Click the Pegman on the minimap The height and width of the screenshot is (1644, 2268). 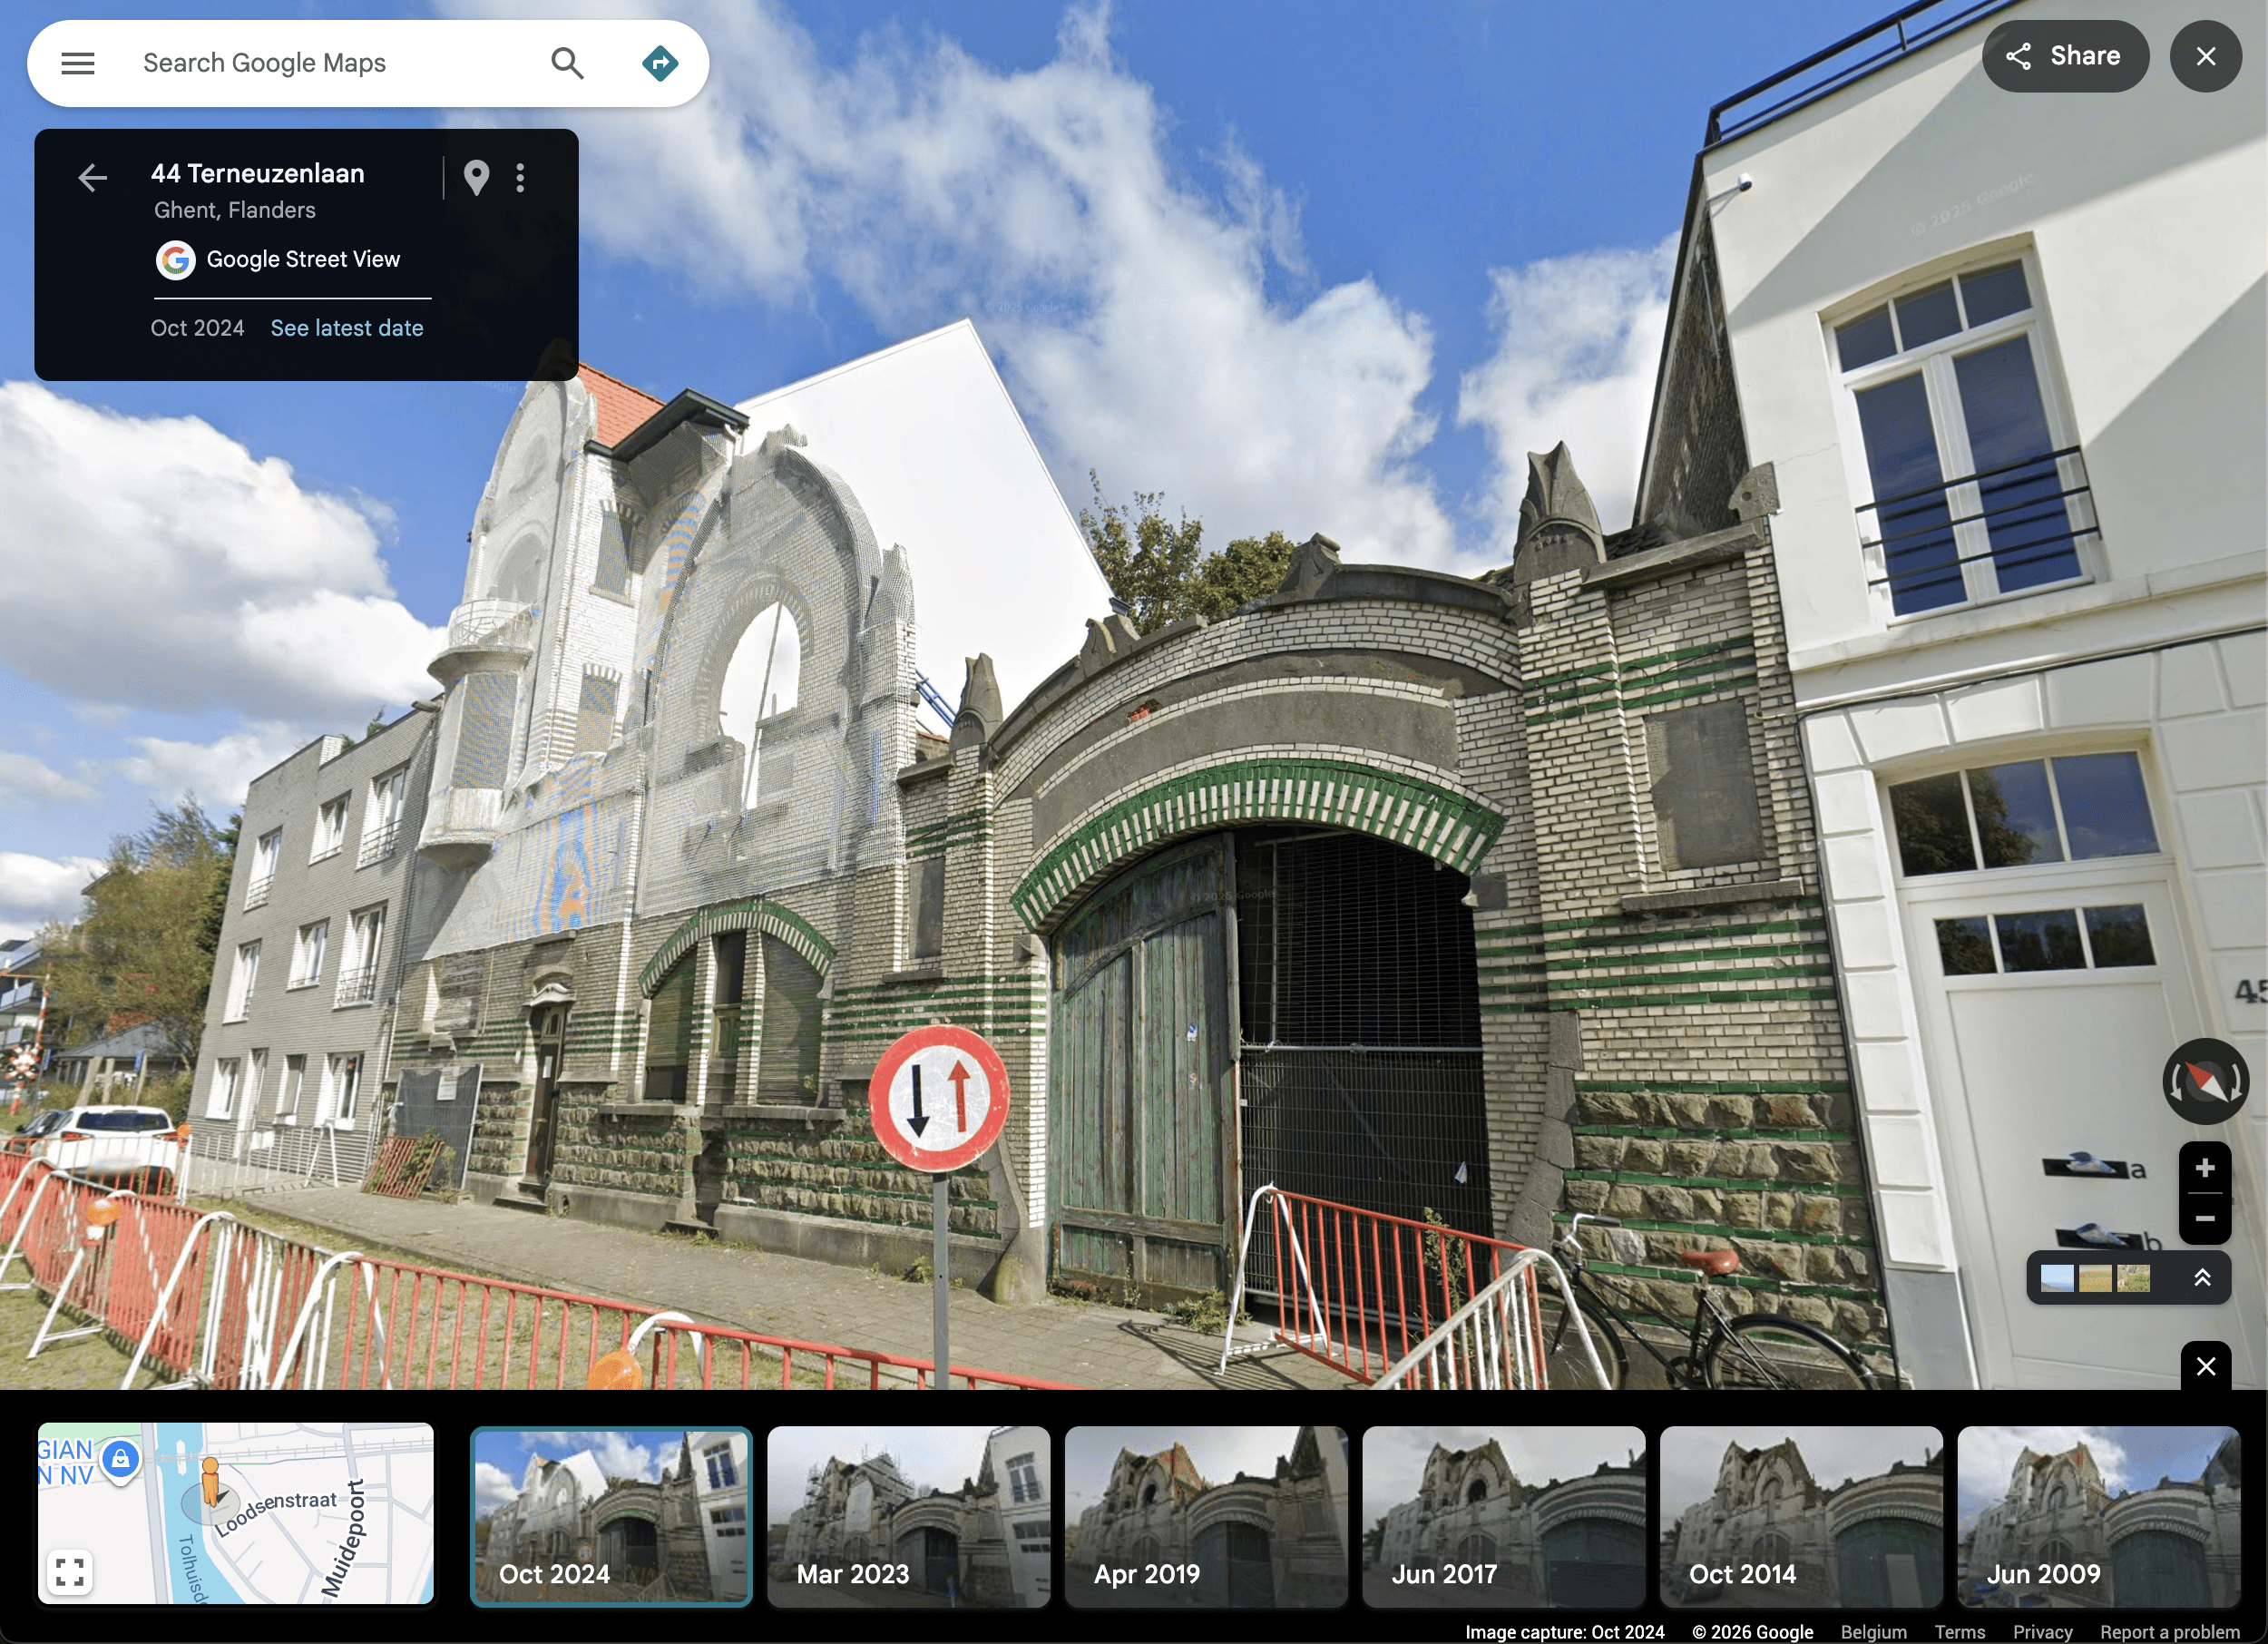[210, 1480]
